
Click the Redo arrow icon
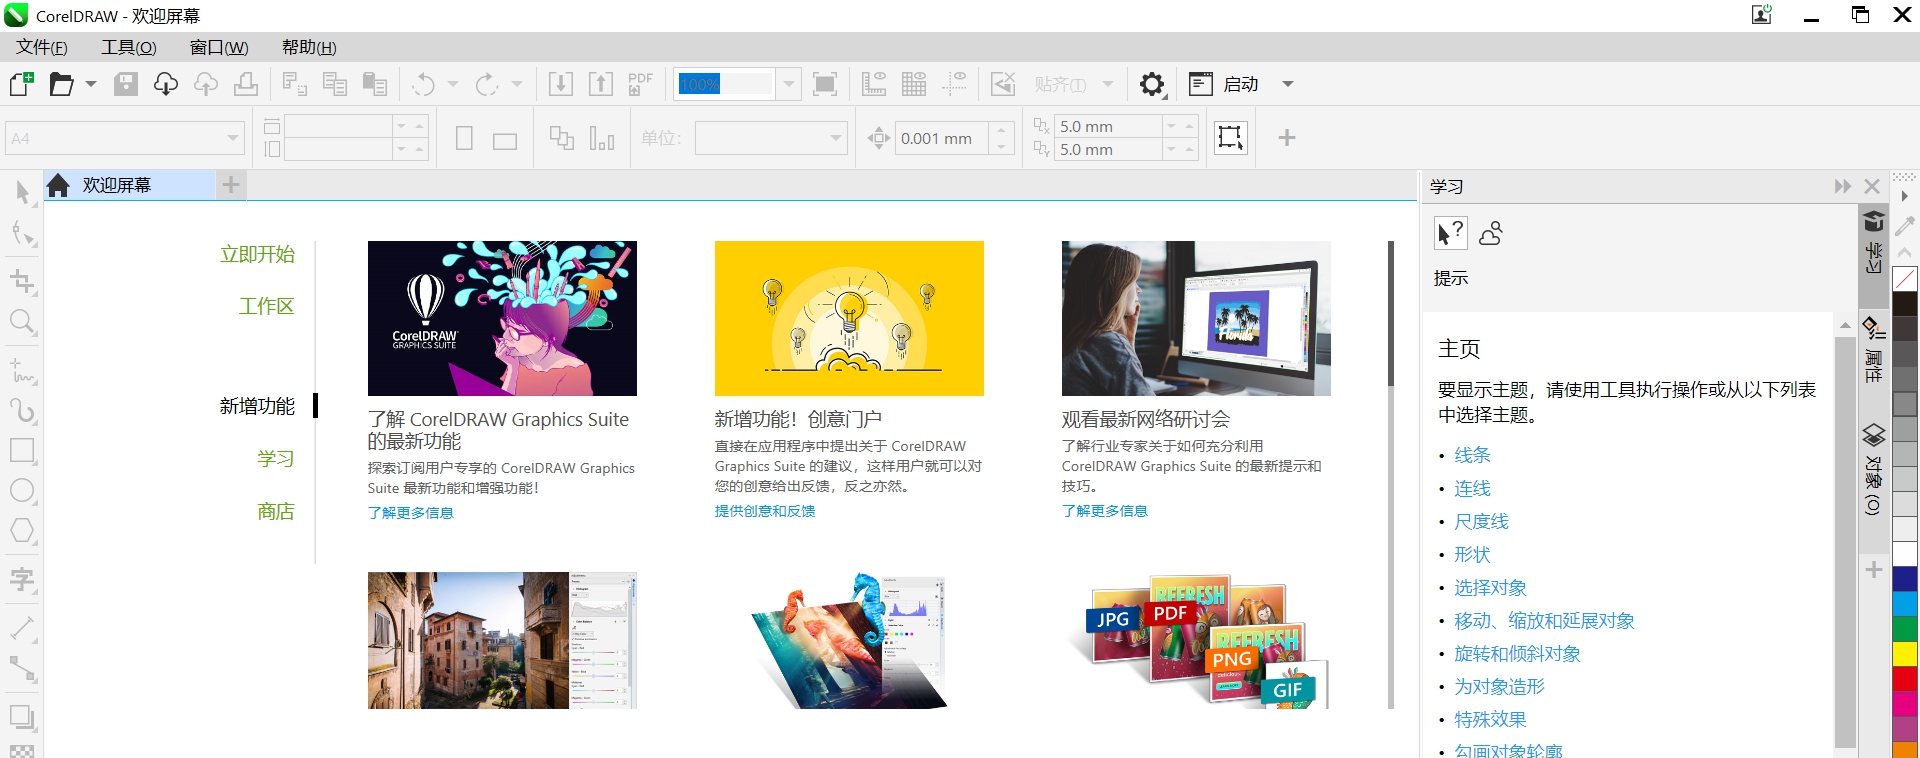pos(487,84)
